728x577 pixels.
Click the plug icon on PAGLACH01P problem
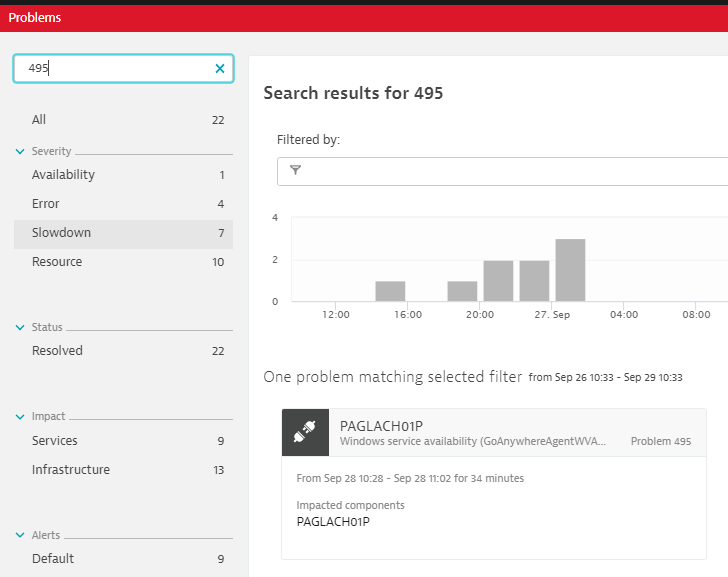(304, 431)
